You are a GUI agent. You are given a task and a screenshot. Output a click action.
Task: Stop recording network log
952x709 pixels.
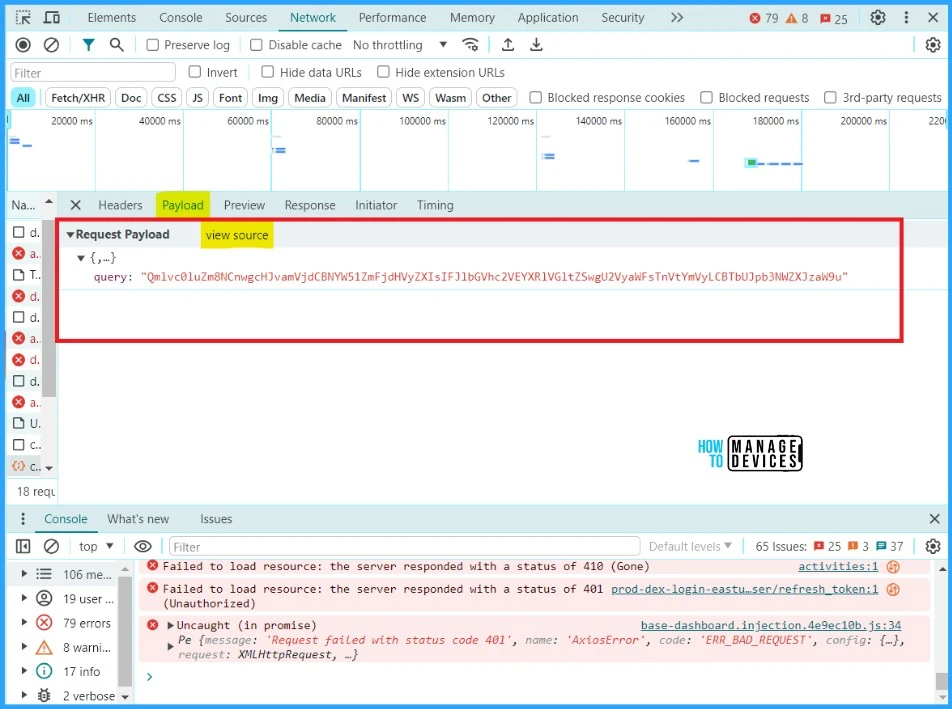coord(23,45)
